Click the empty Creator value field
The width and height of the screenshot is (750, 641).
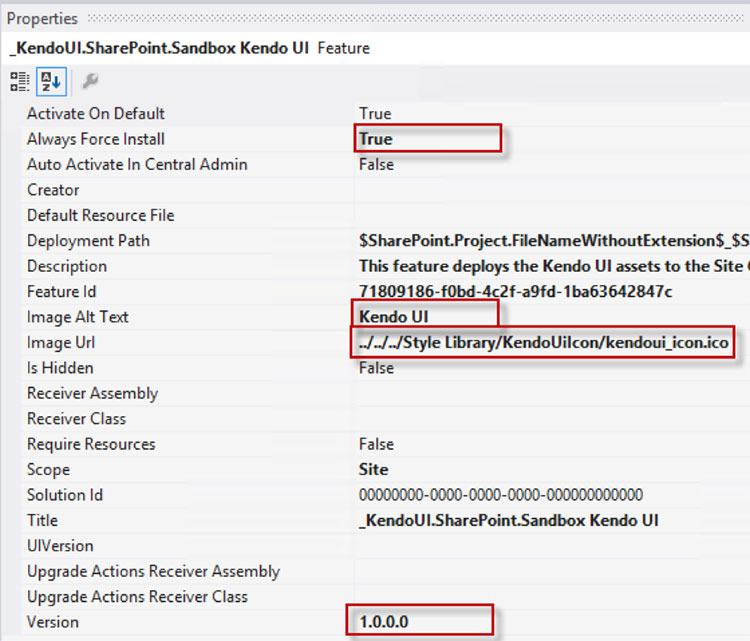(x=552, y=190)
